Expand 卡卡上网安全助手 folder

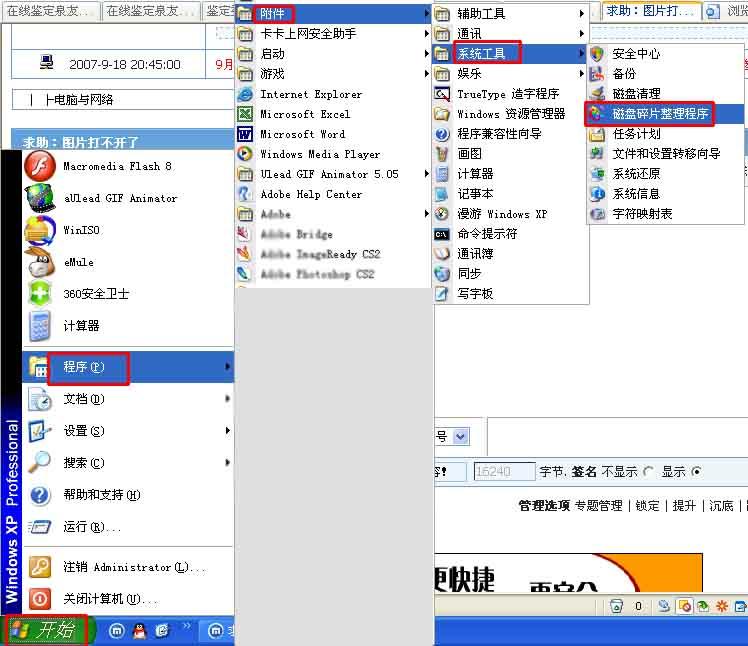(334, 34)
